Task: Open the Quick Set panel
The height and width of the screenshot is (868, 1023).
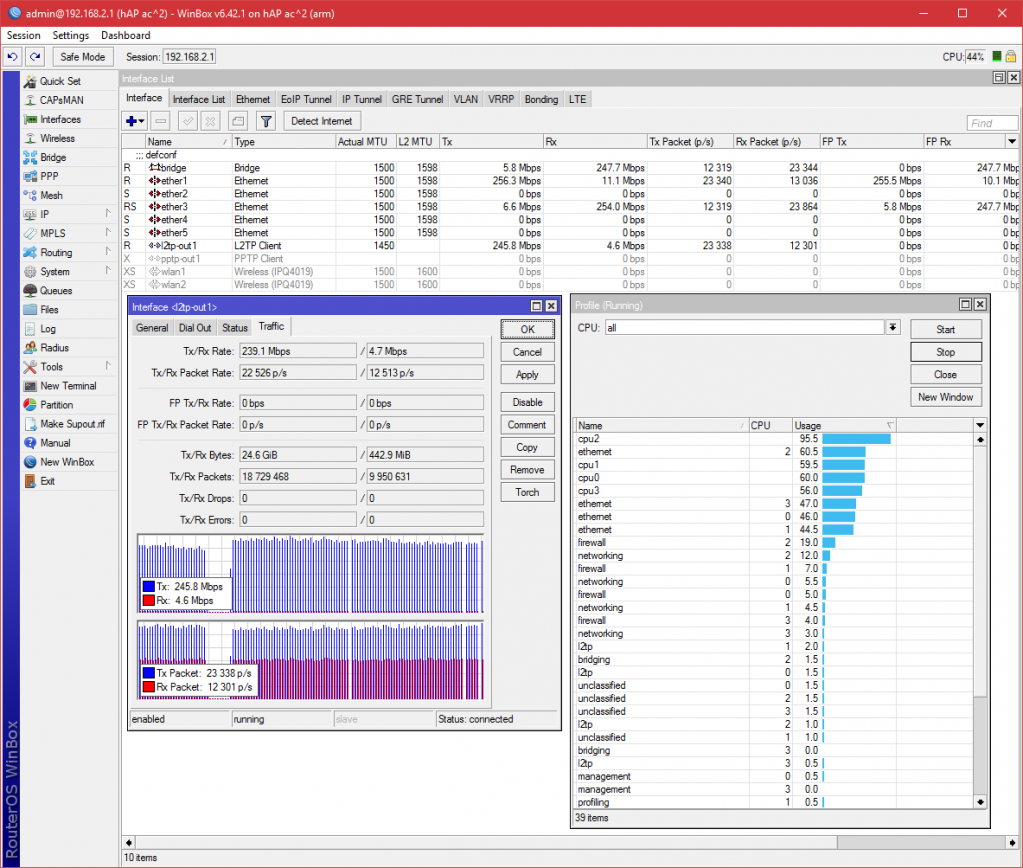Action: 60,81
